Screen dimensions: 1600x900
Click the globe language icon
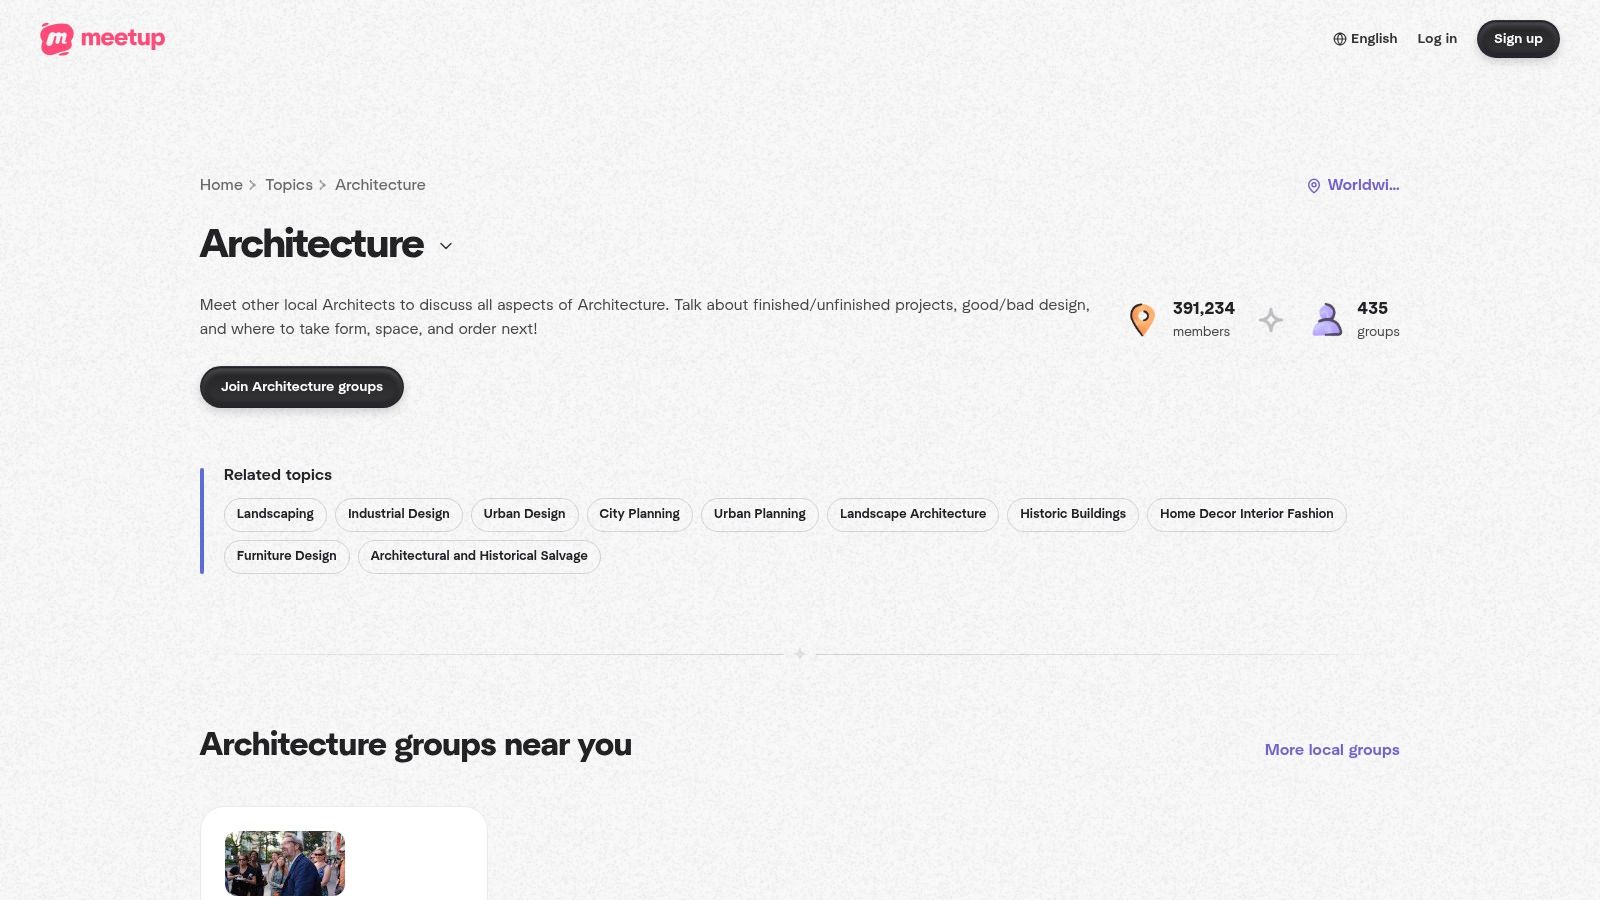click(x=1340, y=39)
